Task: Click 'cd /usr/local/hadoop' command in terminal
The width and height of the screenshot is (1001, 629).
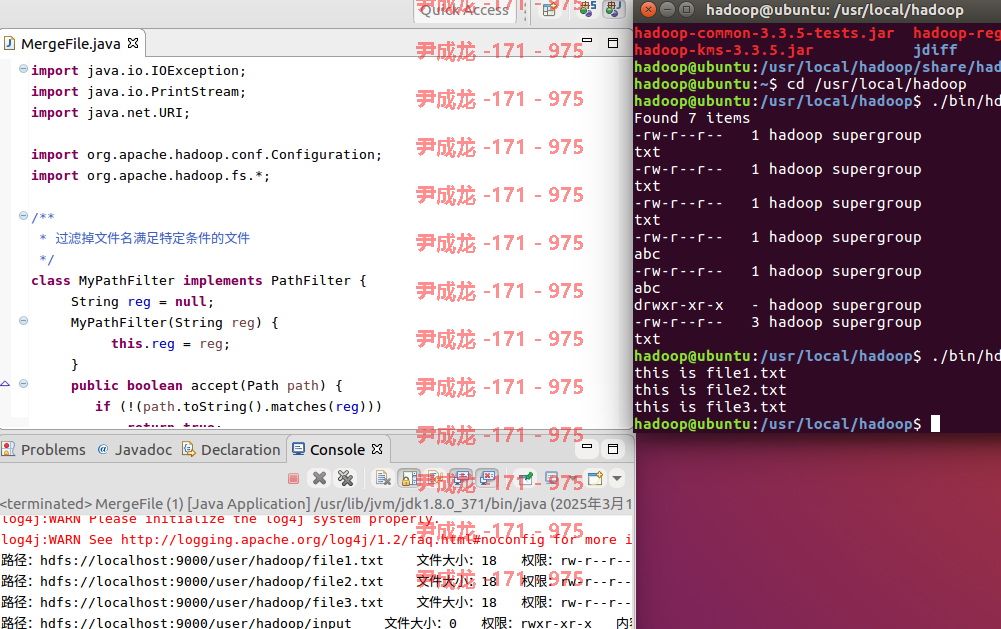Action: (x=877, y=84)
